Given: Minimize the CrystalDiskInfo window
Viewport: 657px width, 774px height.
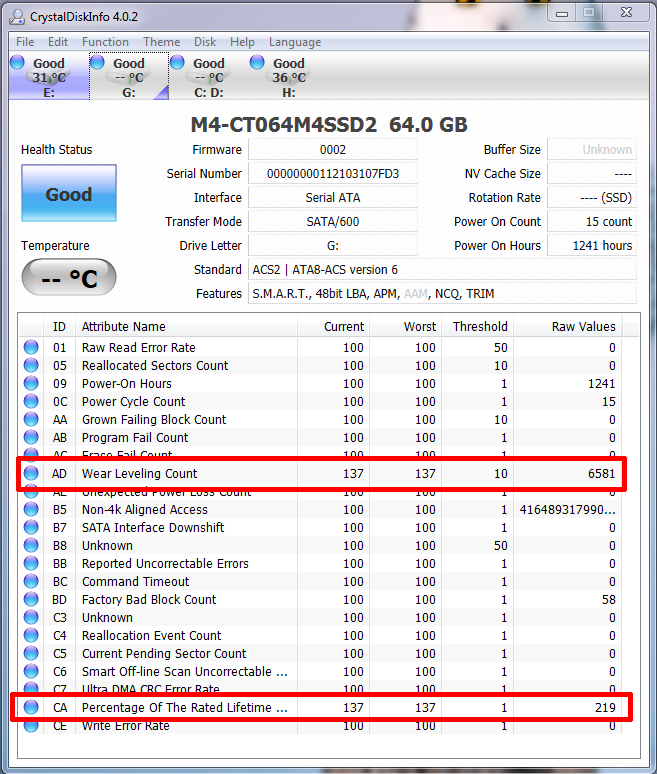Looking at the screenshot, I should coord(562,13).
